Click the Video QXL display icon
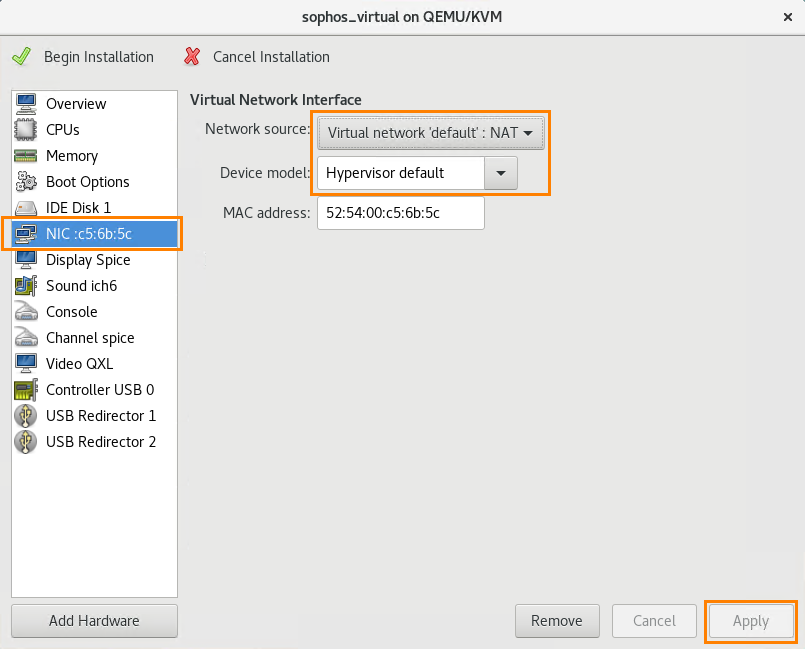 tap(26, 363)
